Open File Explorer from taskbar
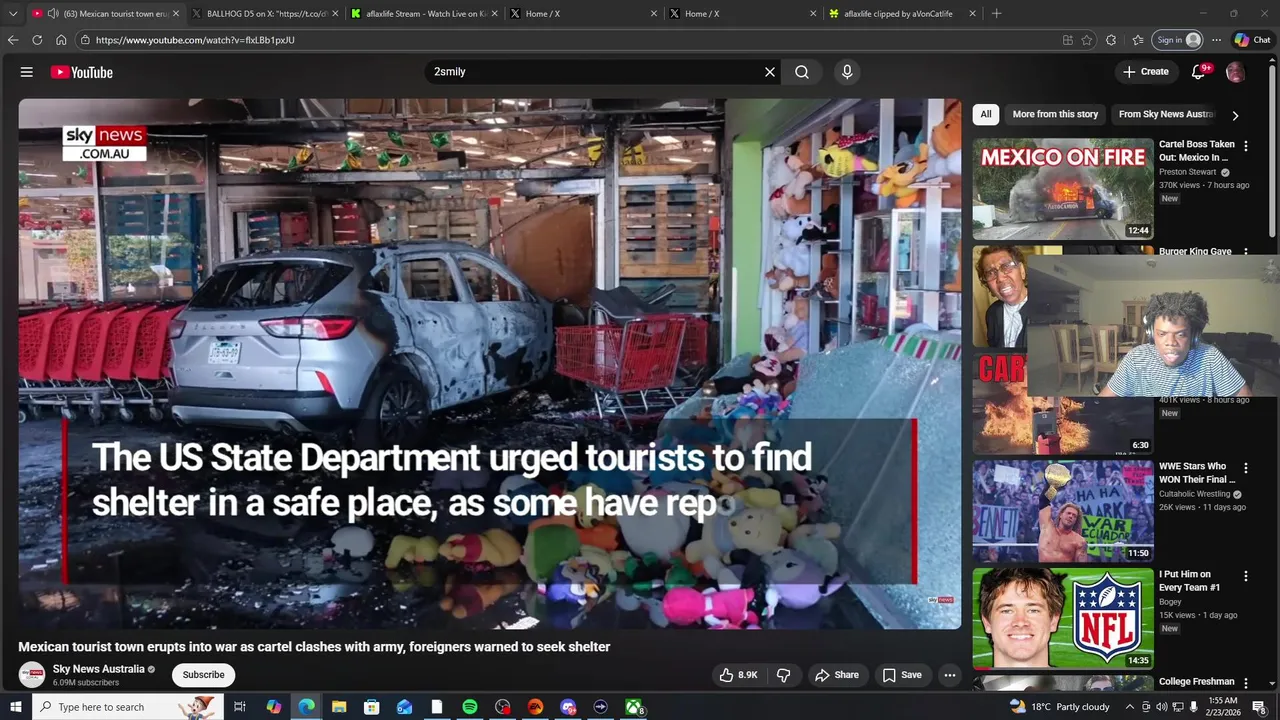 tap(339, 707)
